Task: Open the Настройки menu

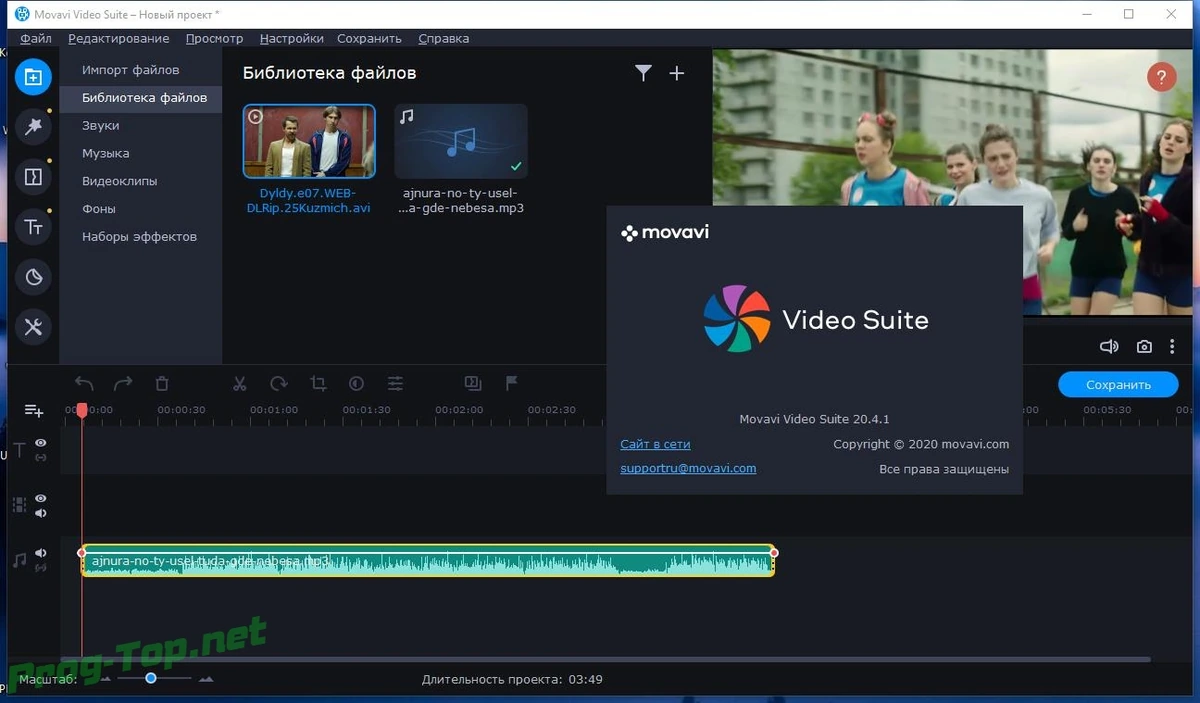Action: 291,38
